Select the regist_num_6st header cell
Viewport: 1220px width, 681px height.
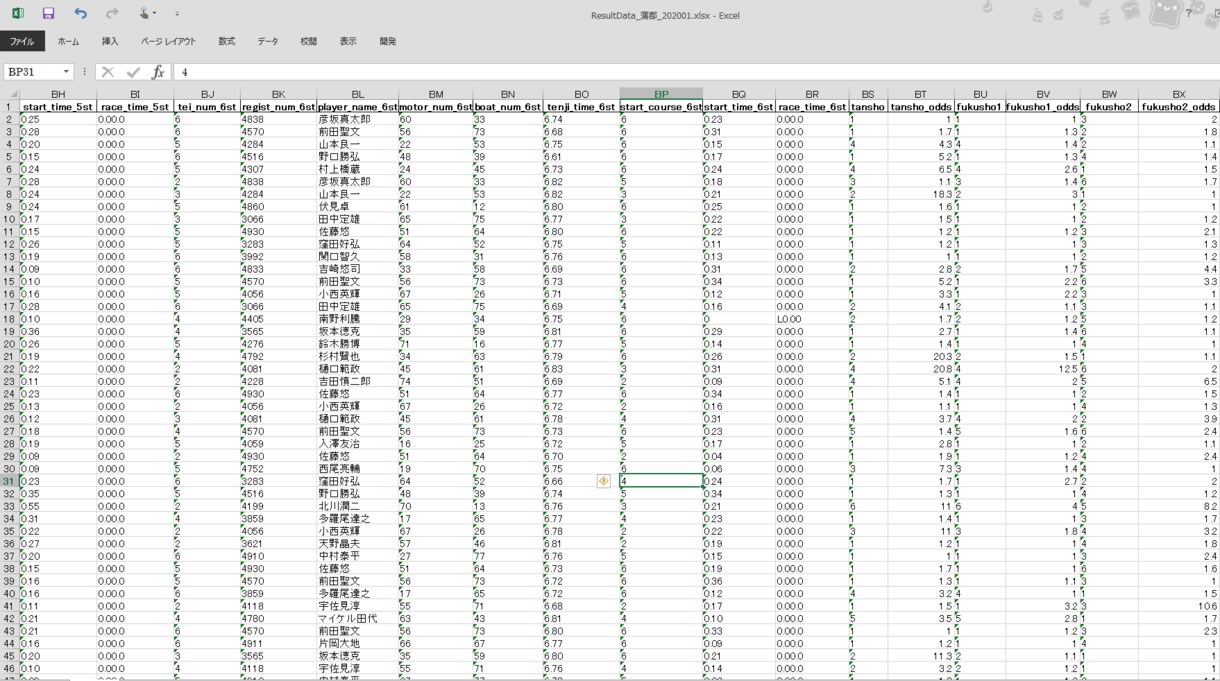[x=279, y=106]
